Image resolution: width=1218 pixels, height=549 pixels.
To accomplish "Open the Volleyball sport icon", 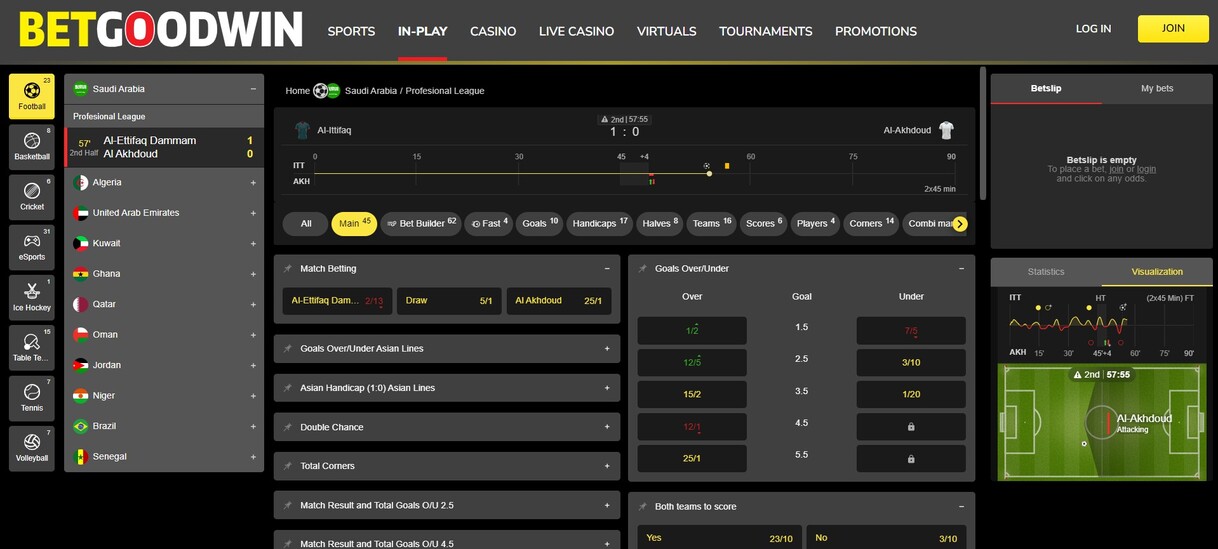I will point(32,449).
